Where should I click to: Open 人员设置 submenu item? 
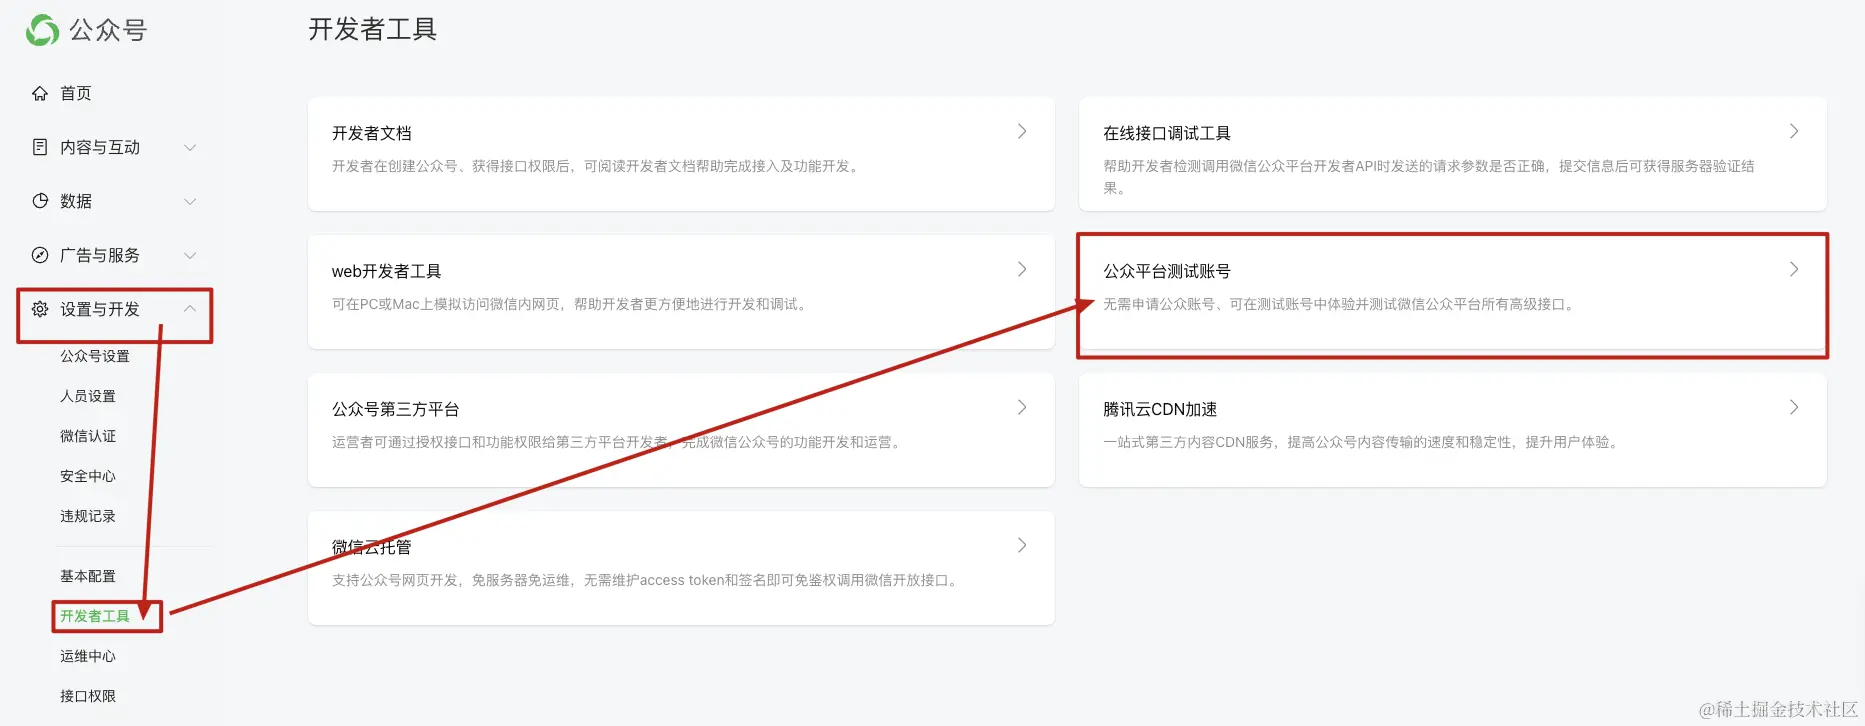88,396
